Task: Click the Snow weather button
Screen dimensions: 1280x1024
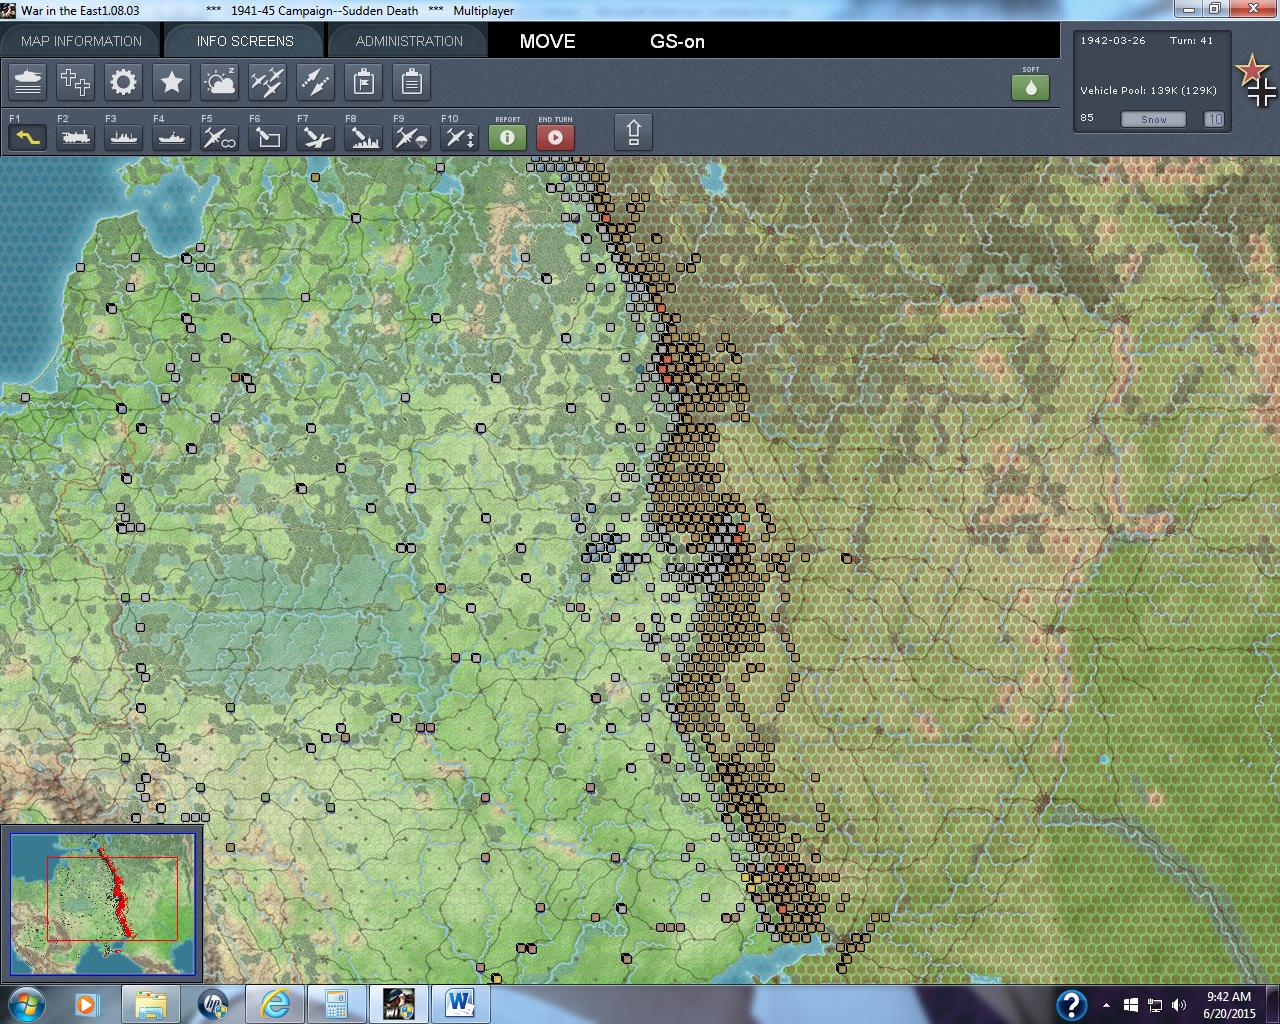Action: (x=1154, y=119)
